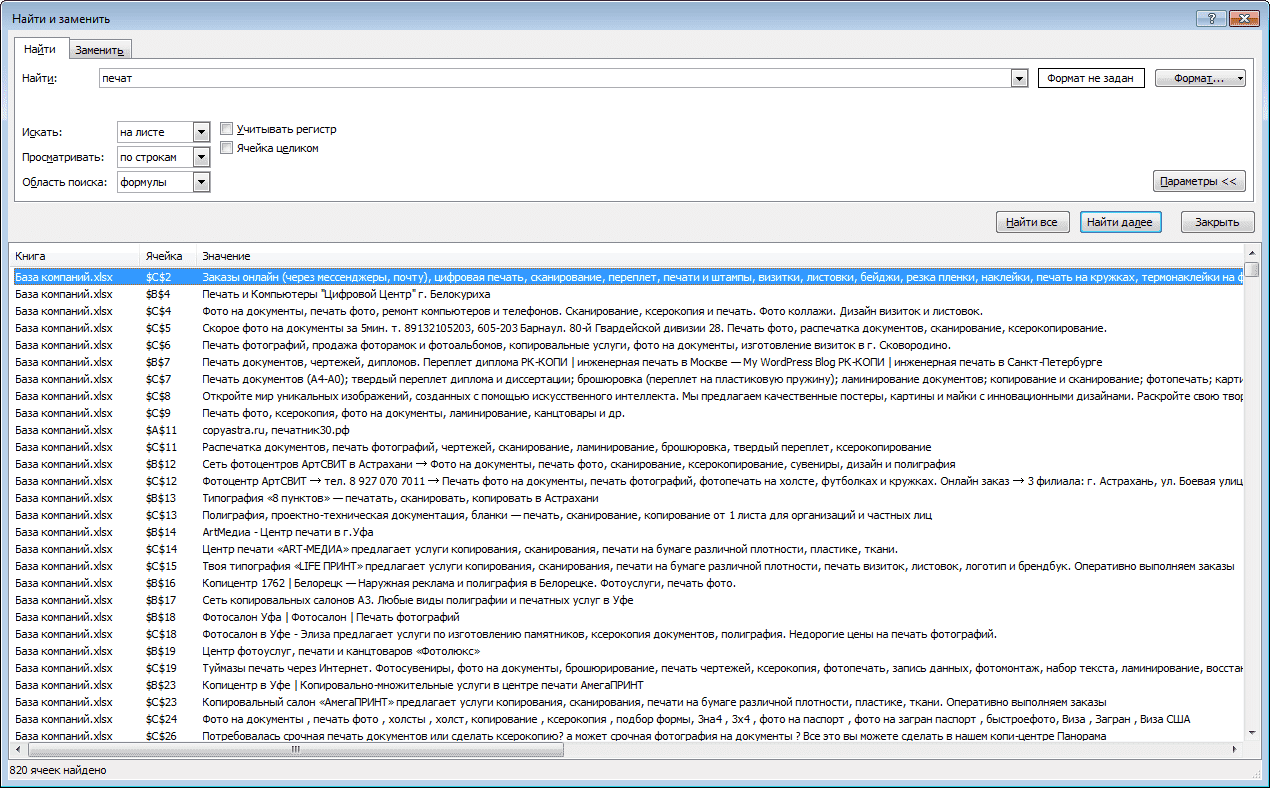
Task: Open the Искать dropdown set to на листе
Action: click(201, 132)
